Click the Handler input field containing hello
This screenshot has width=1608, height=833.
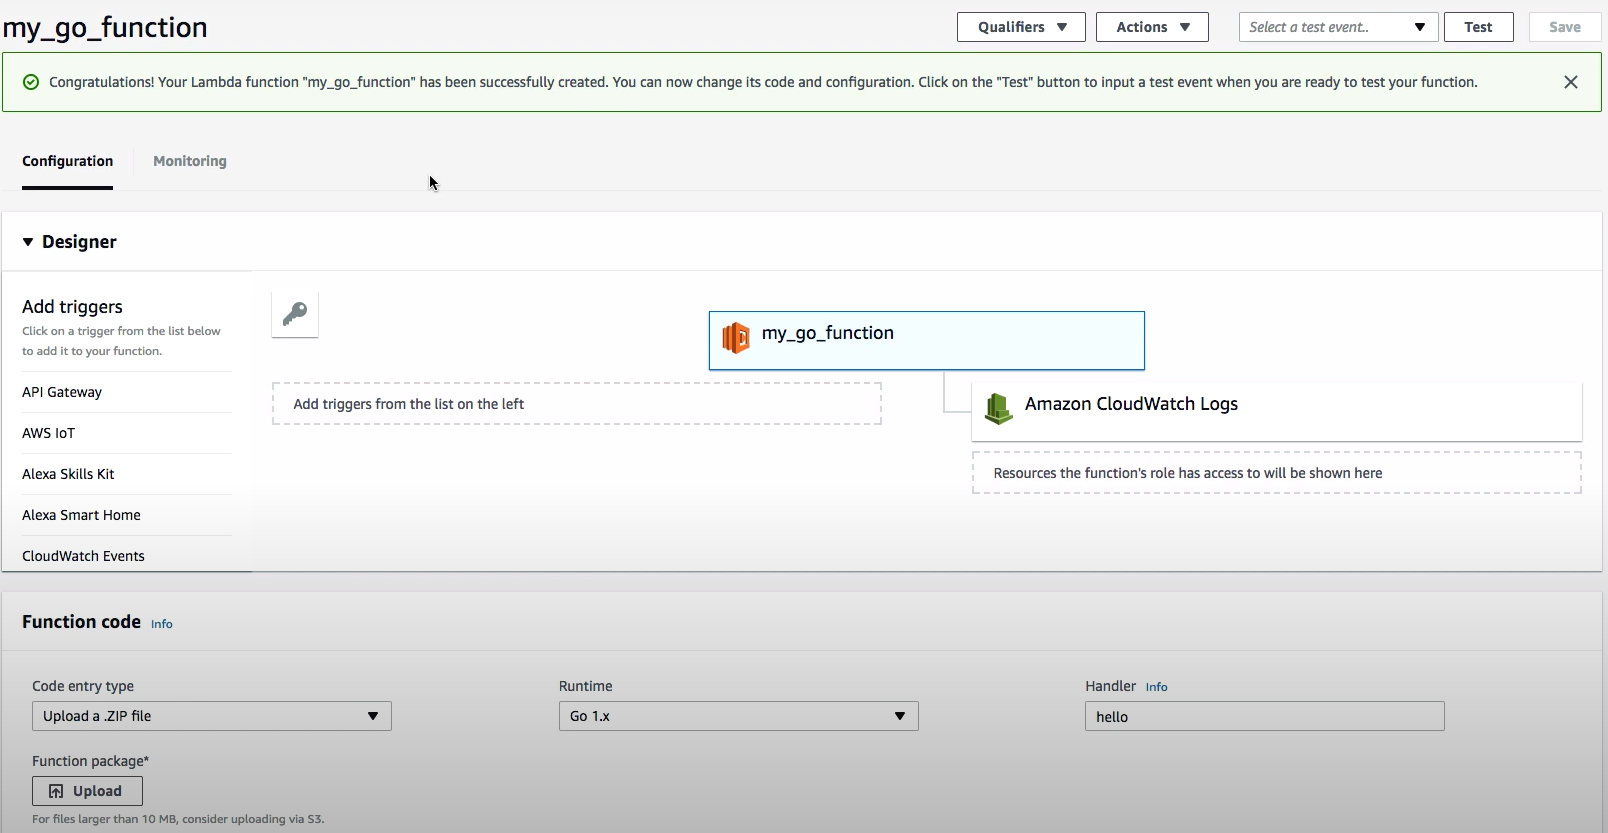pyautogui.click(x=1264, y=716)
